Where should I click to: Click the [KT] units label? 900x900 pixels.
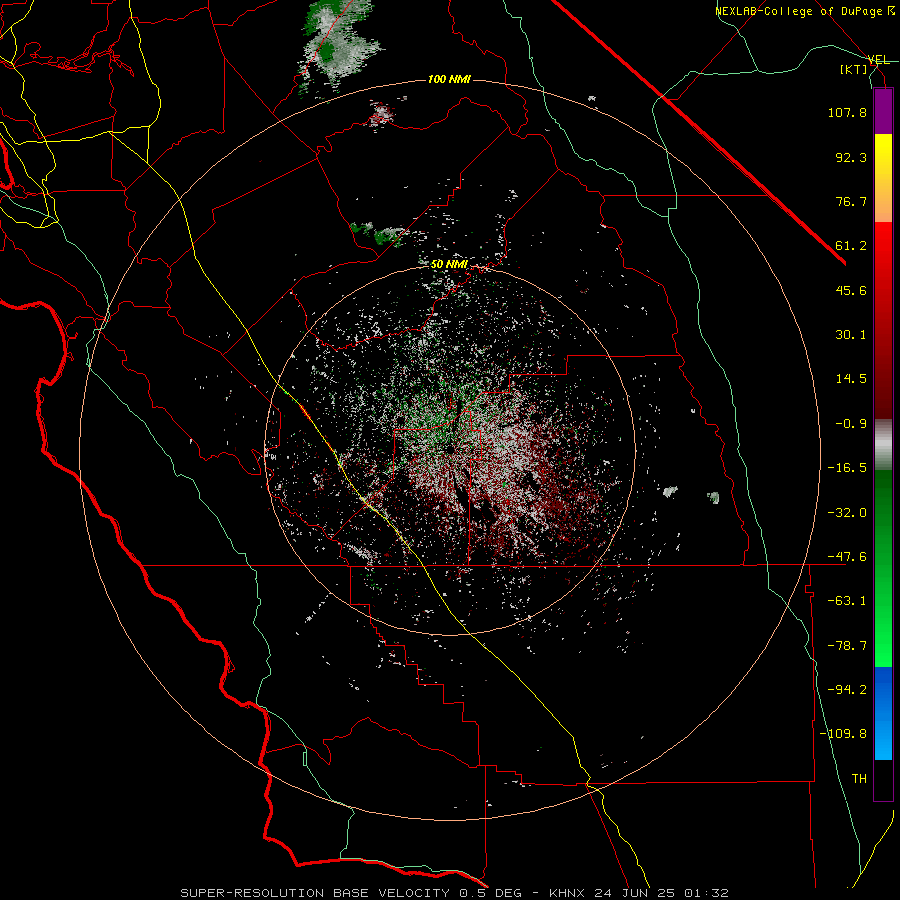(854, 69)
